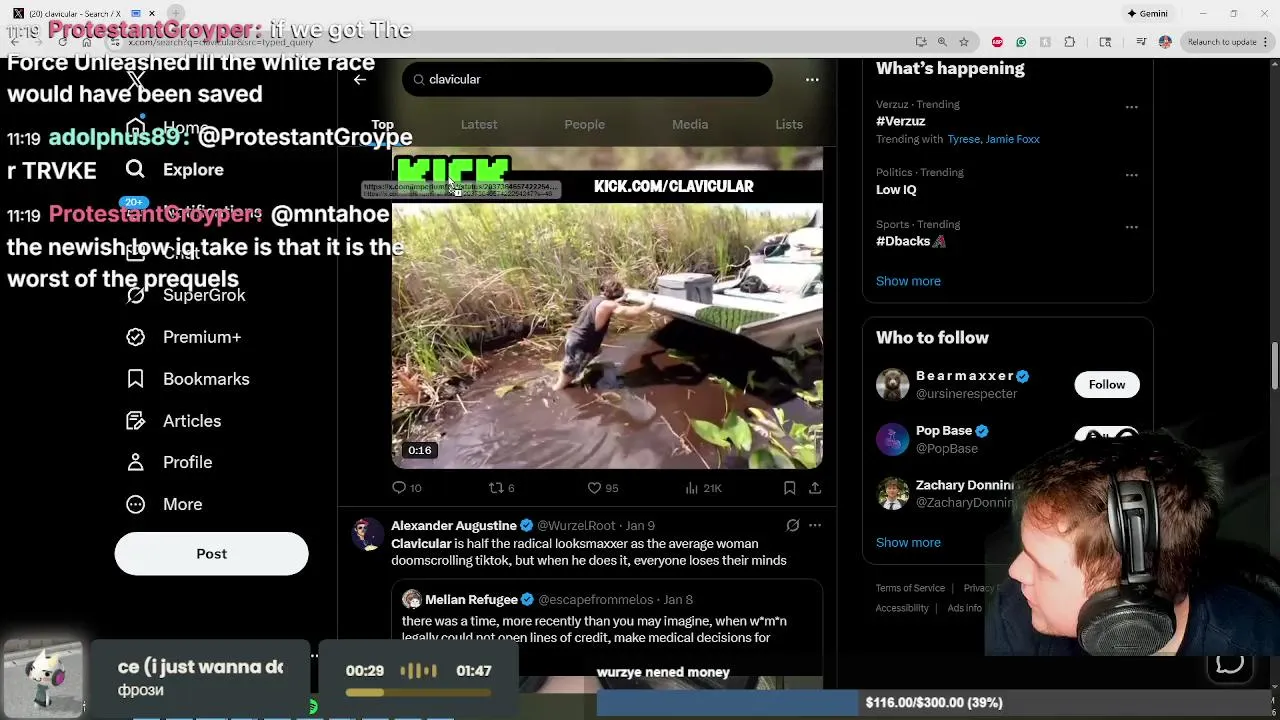This screenshot has height=720, width=1280.
Task: Open Alexander Augustine's avatar
Action: [x=367, y=534]
